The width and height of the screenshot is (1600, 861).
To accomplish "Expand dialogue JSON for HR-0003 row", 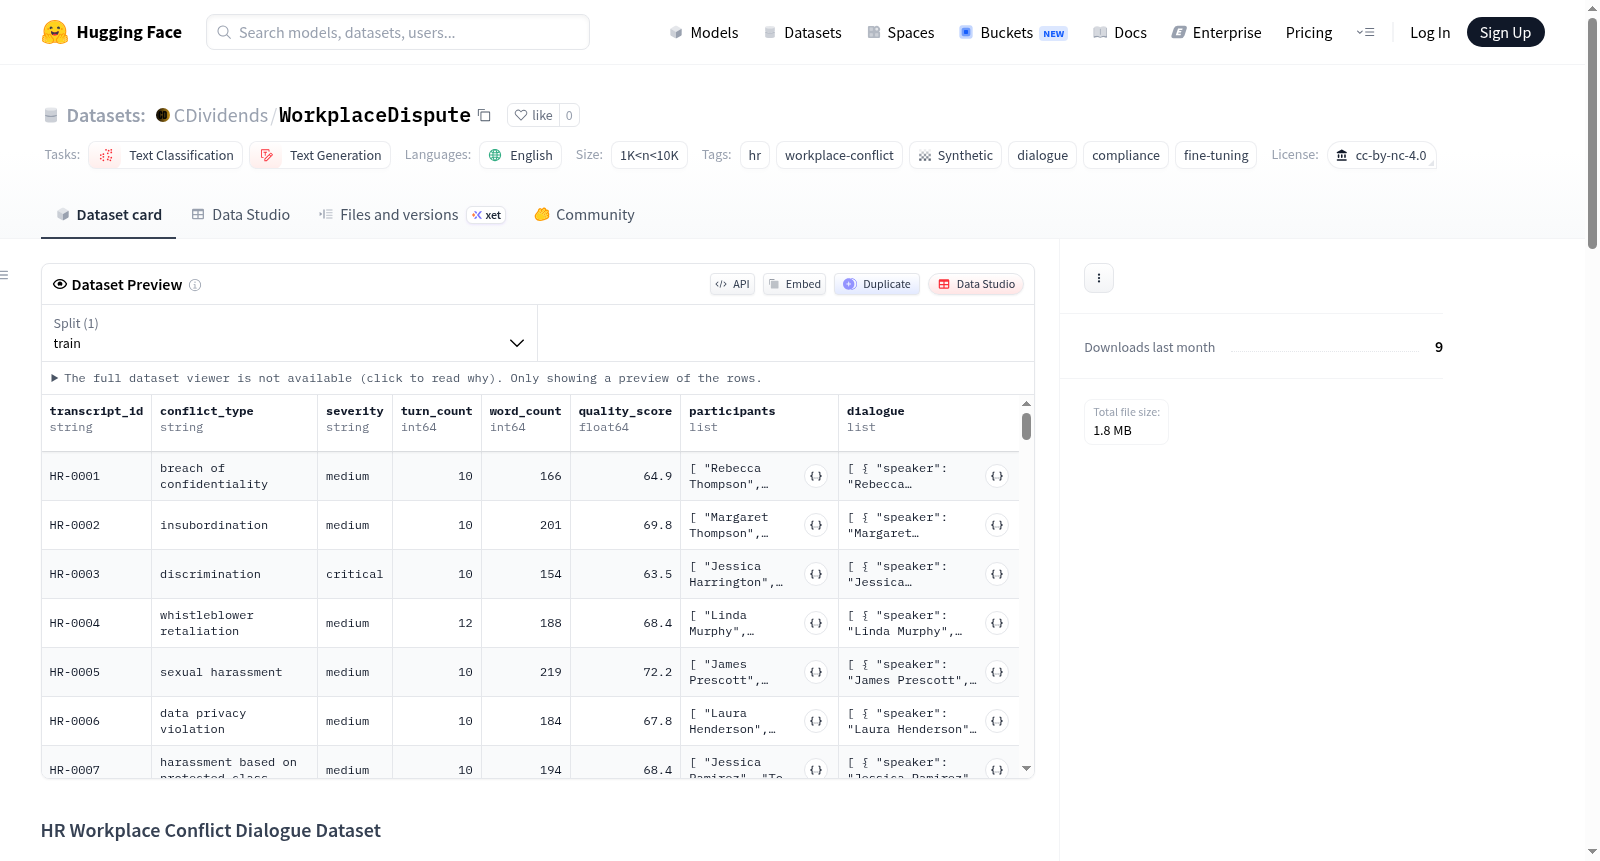I will [997, 574].
